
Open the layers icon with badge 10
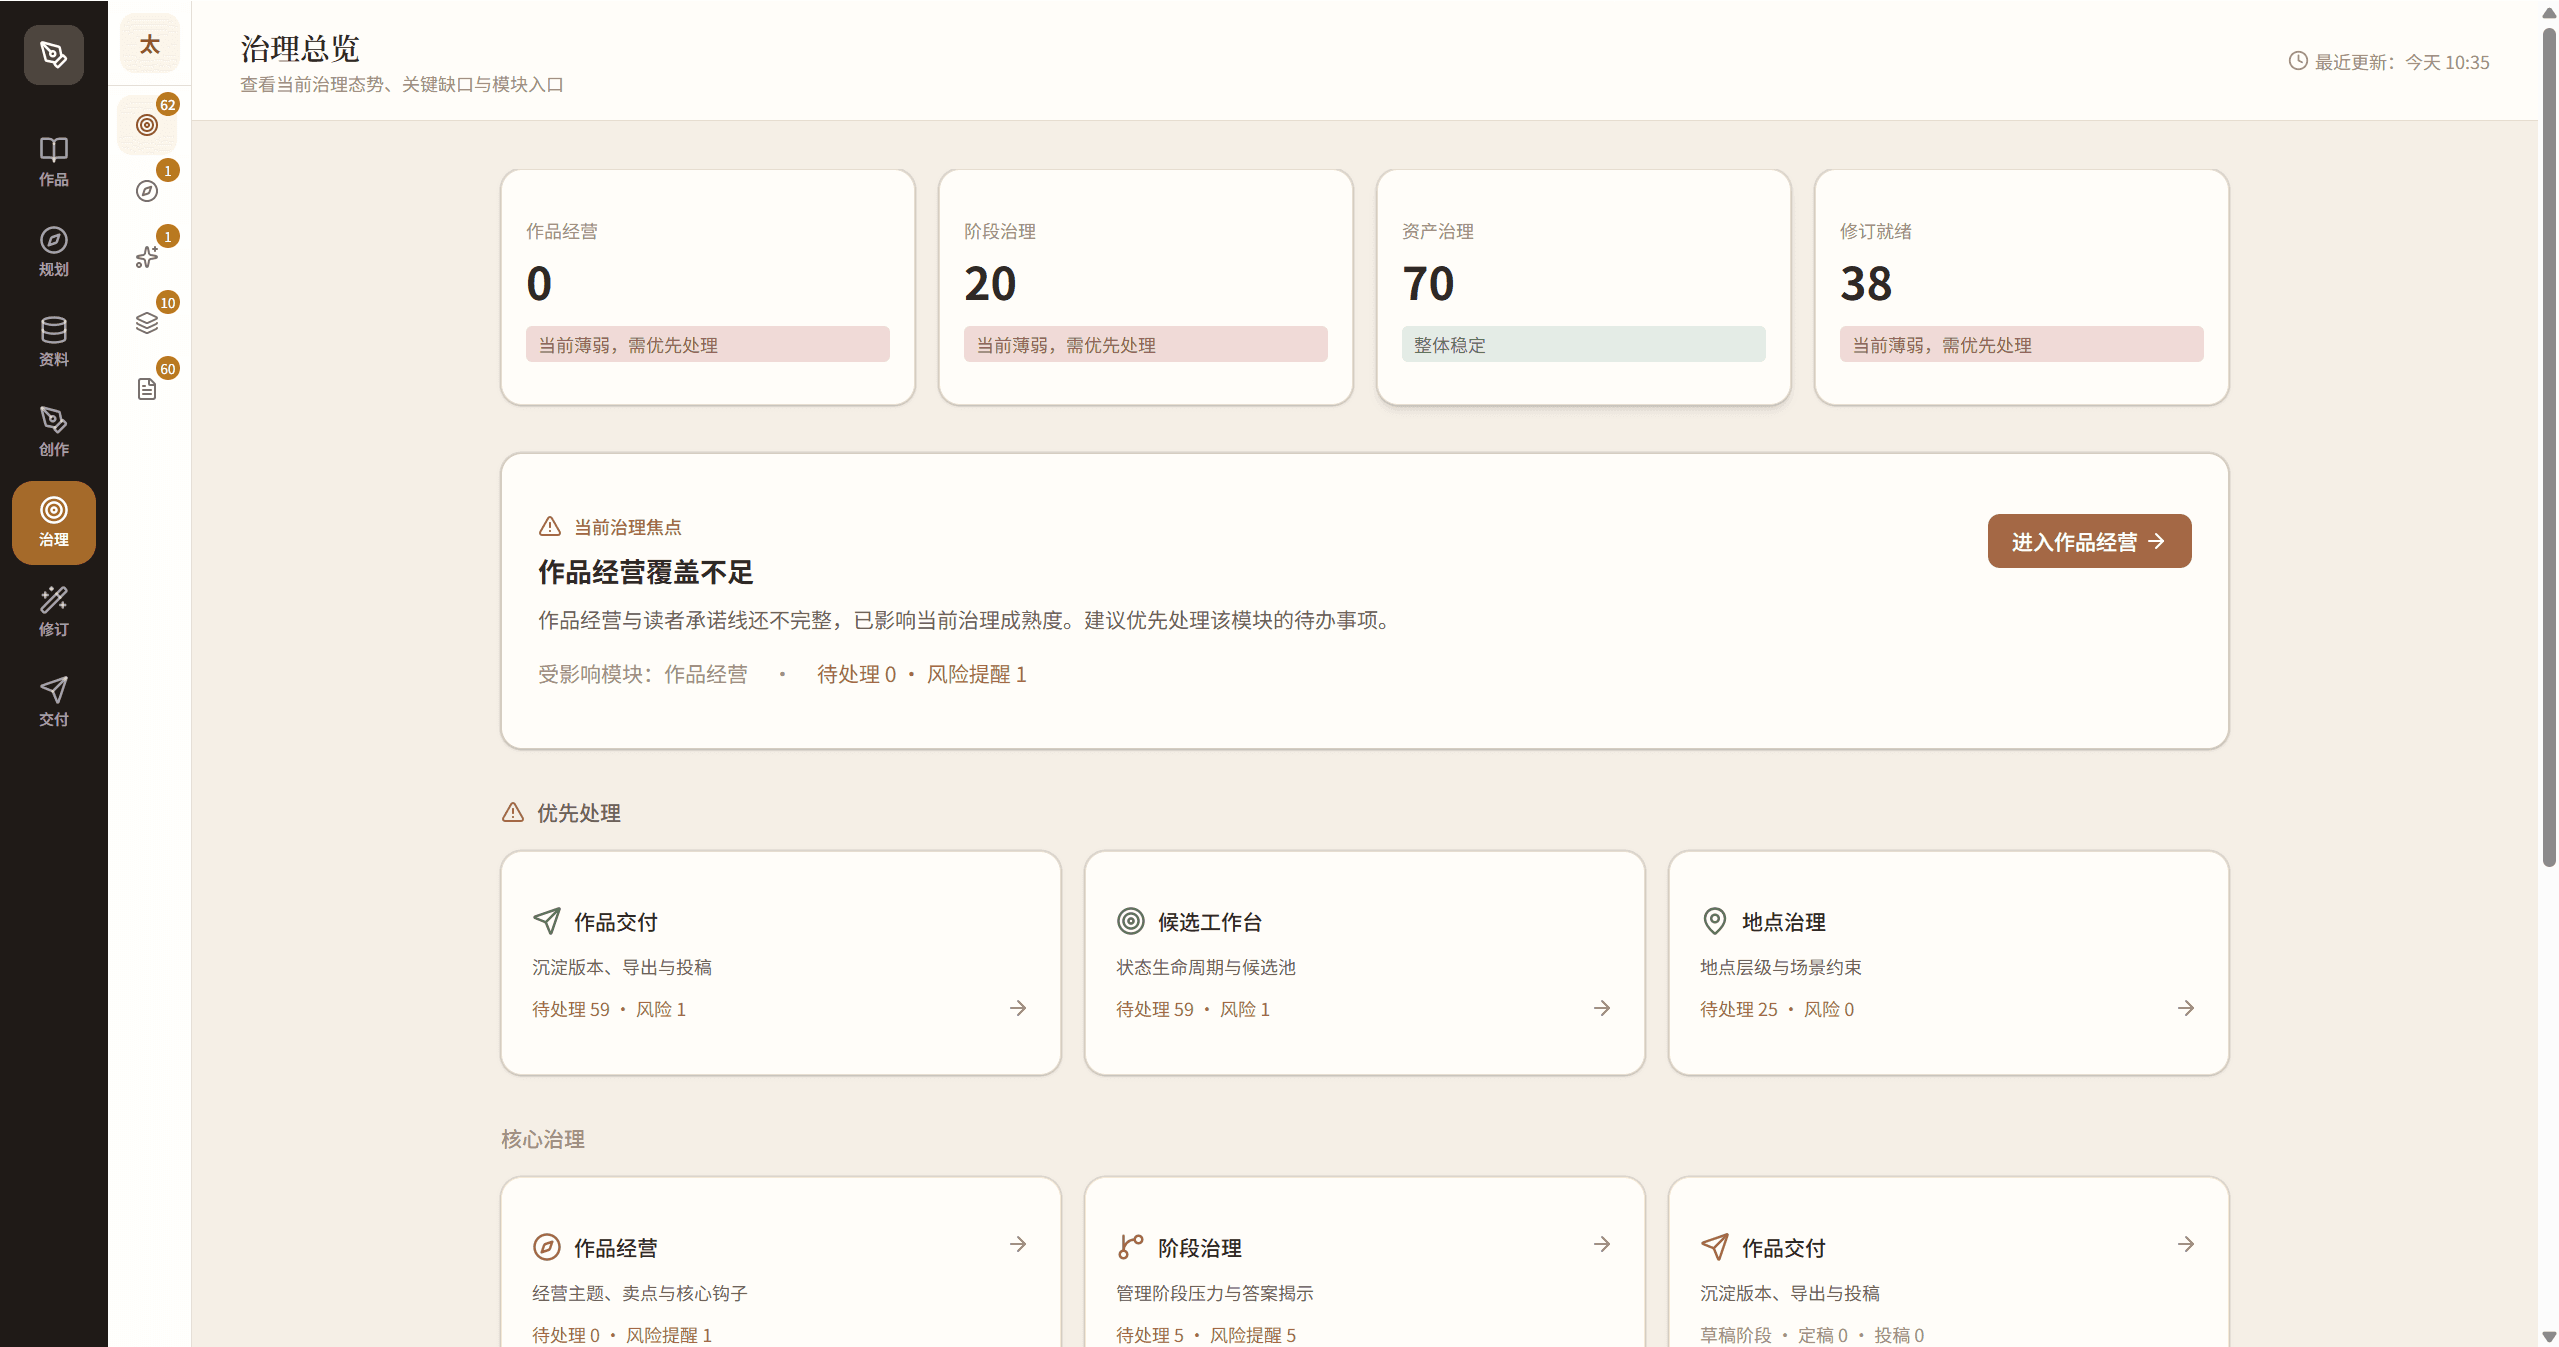[148, 322]
